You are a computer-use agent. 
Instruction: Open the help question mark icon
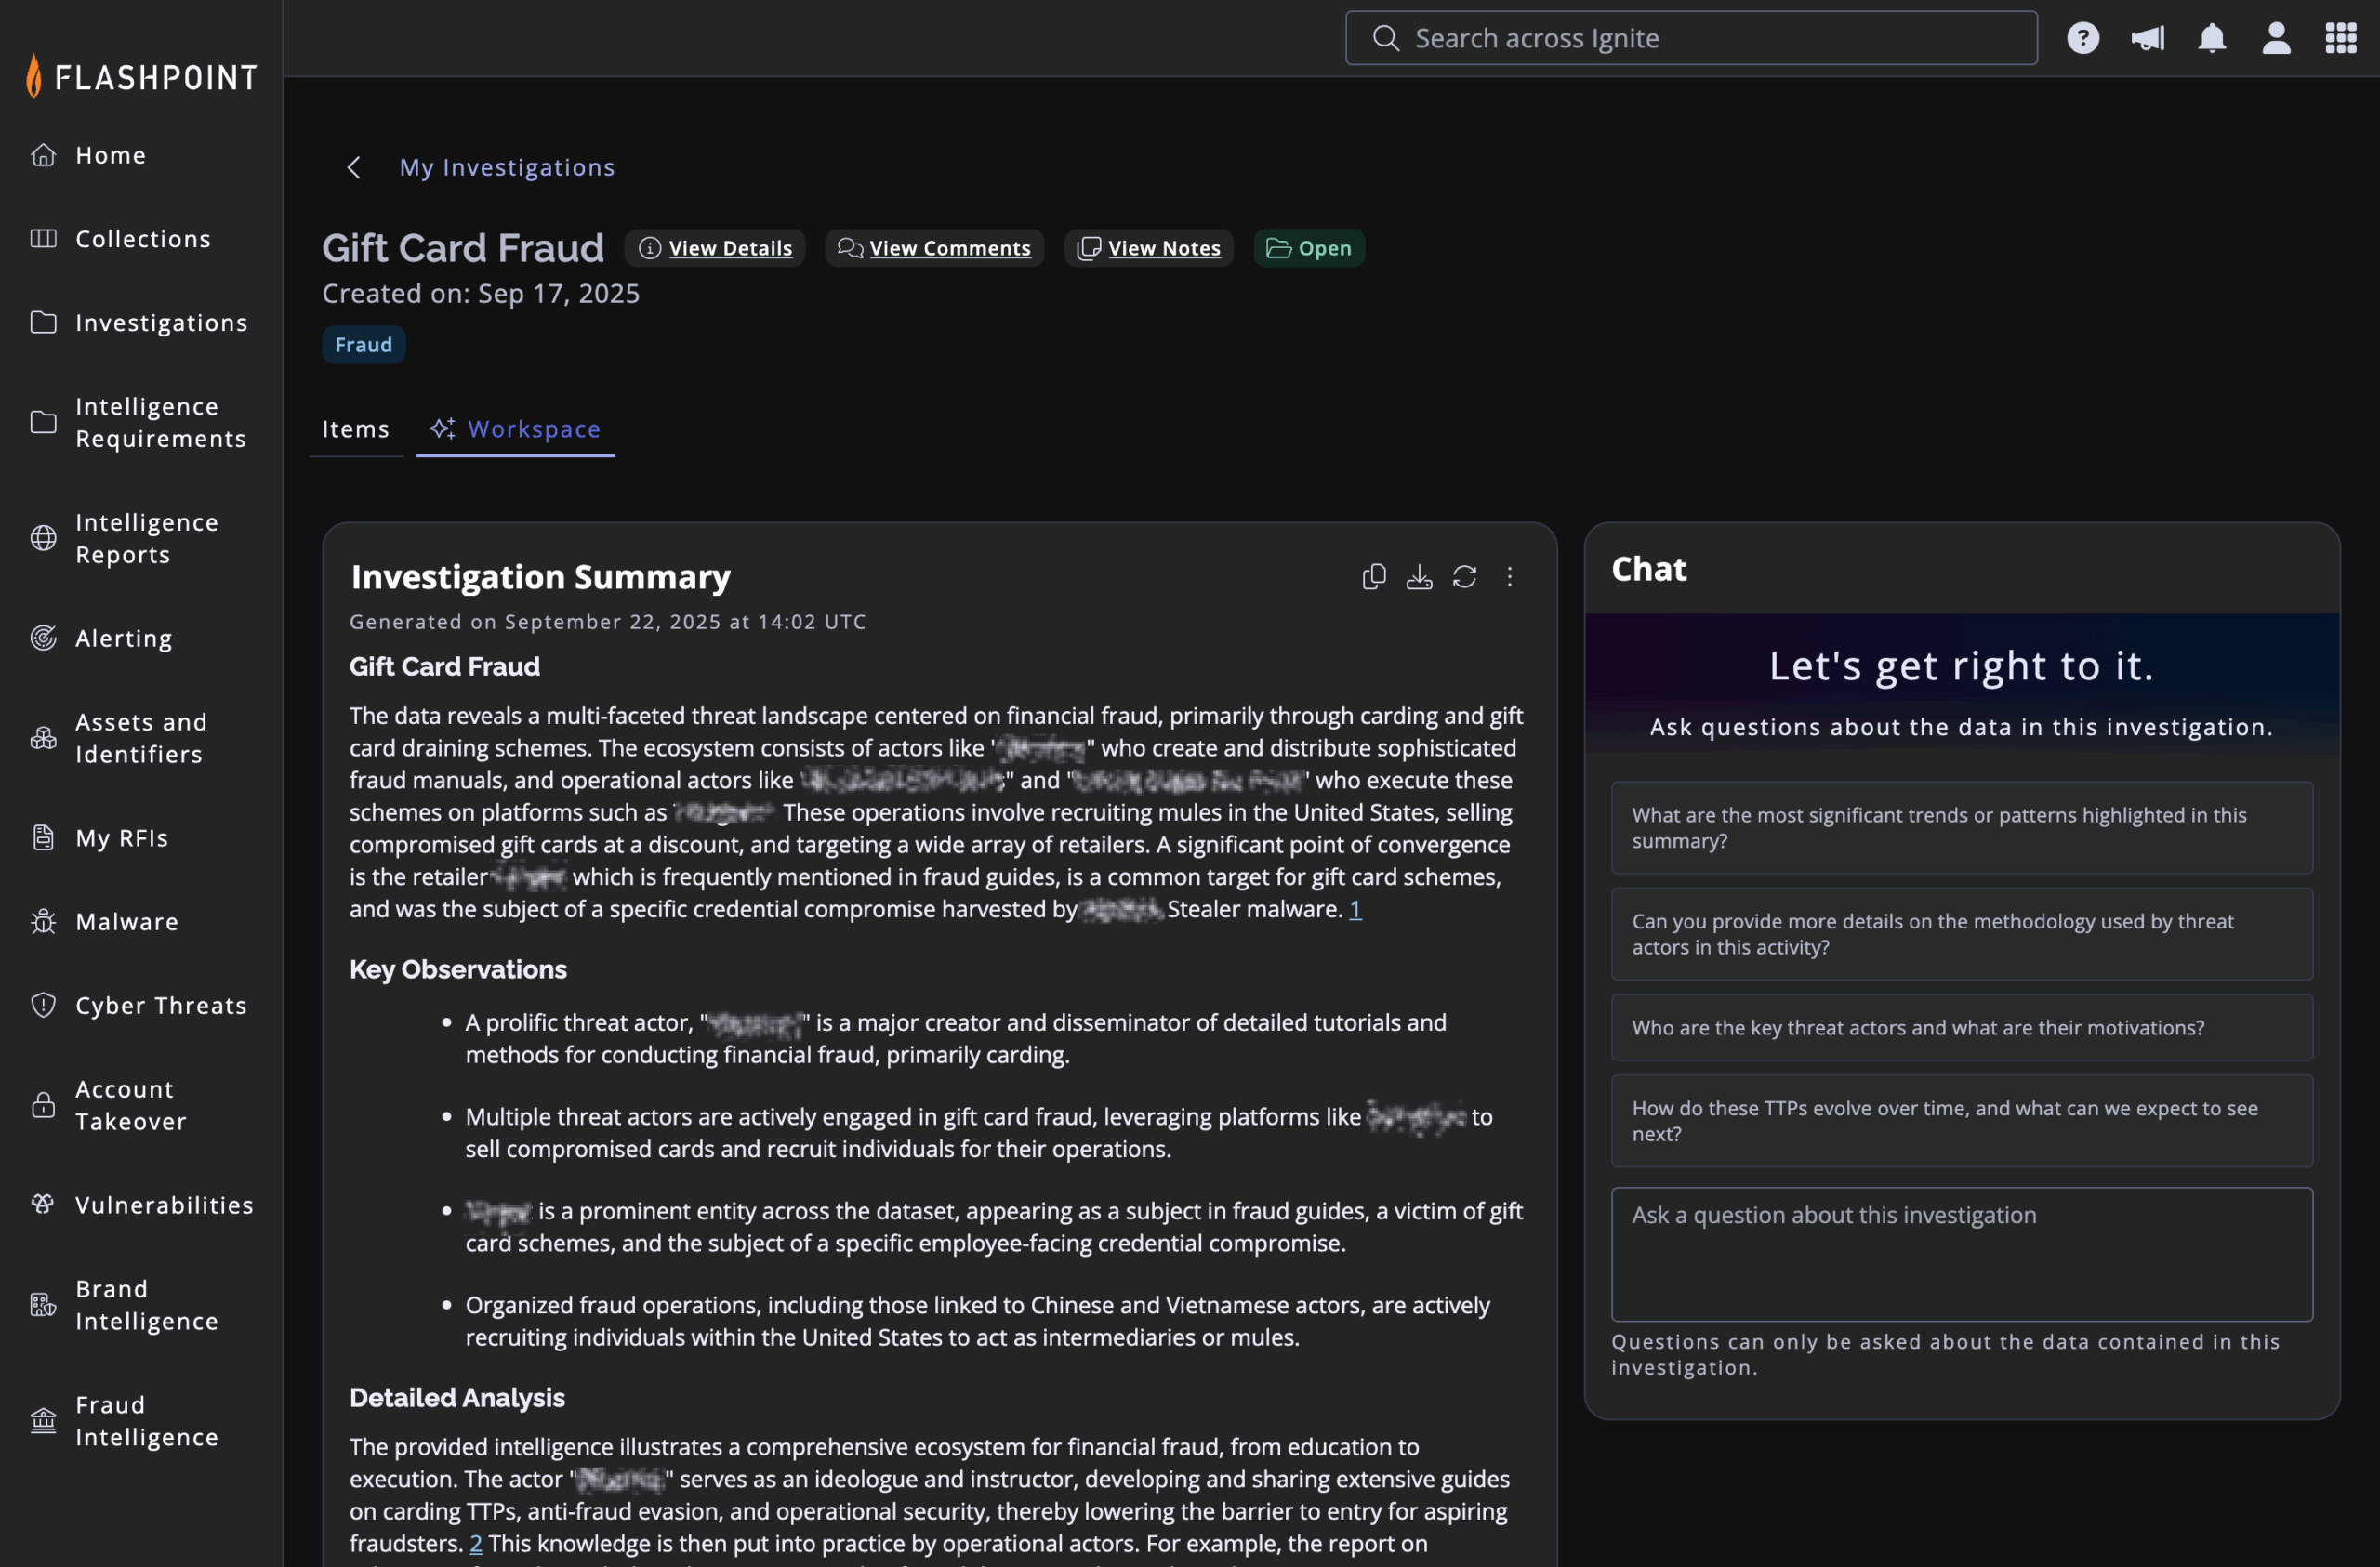2083,38
